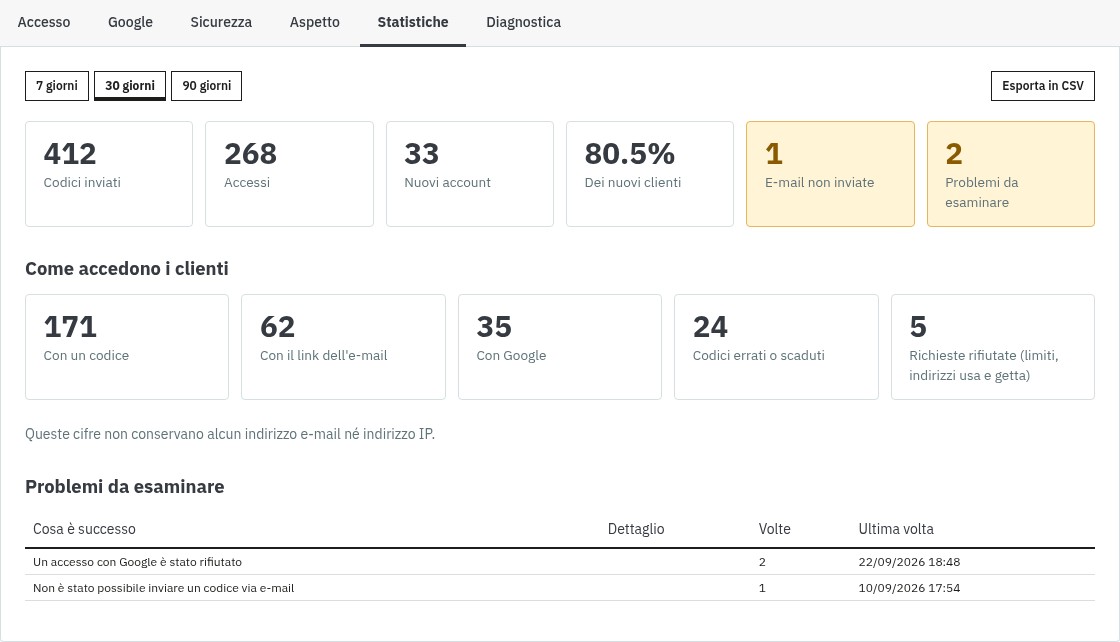Click the Cosa è successo column header
1120x642 pixels.
pos(84,529)
